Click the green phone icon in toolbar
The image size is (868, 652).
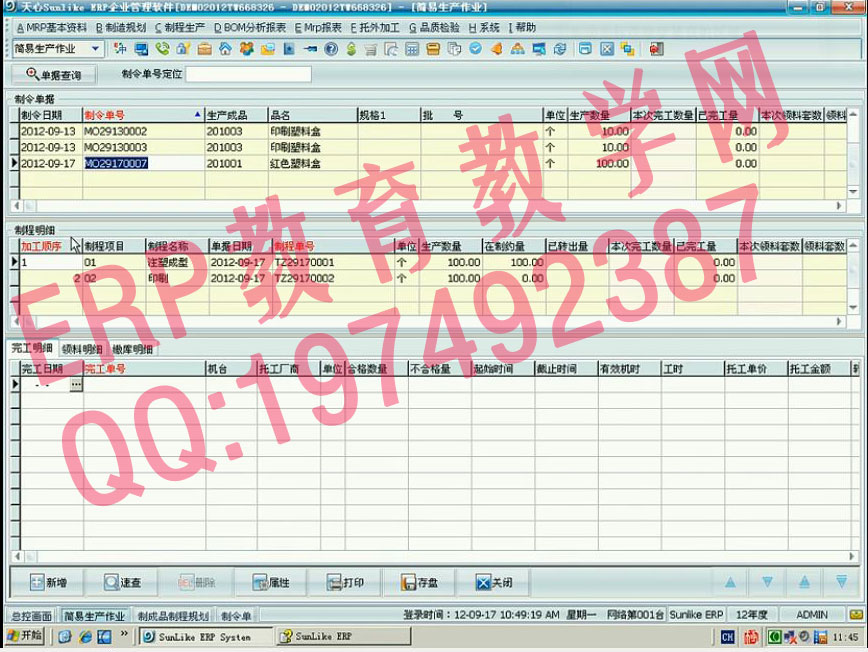click(x=162, y=49)
